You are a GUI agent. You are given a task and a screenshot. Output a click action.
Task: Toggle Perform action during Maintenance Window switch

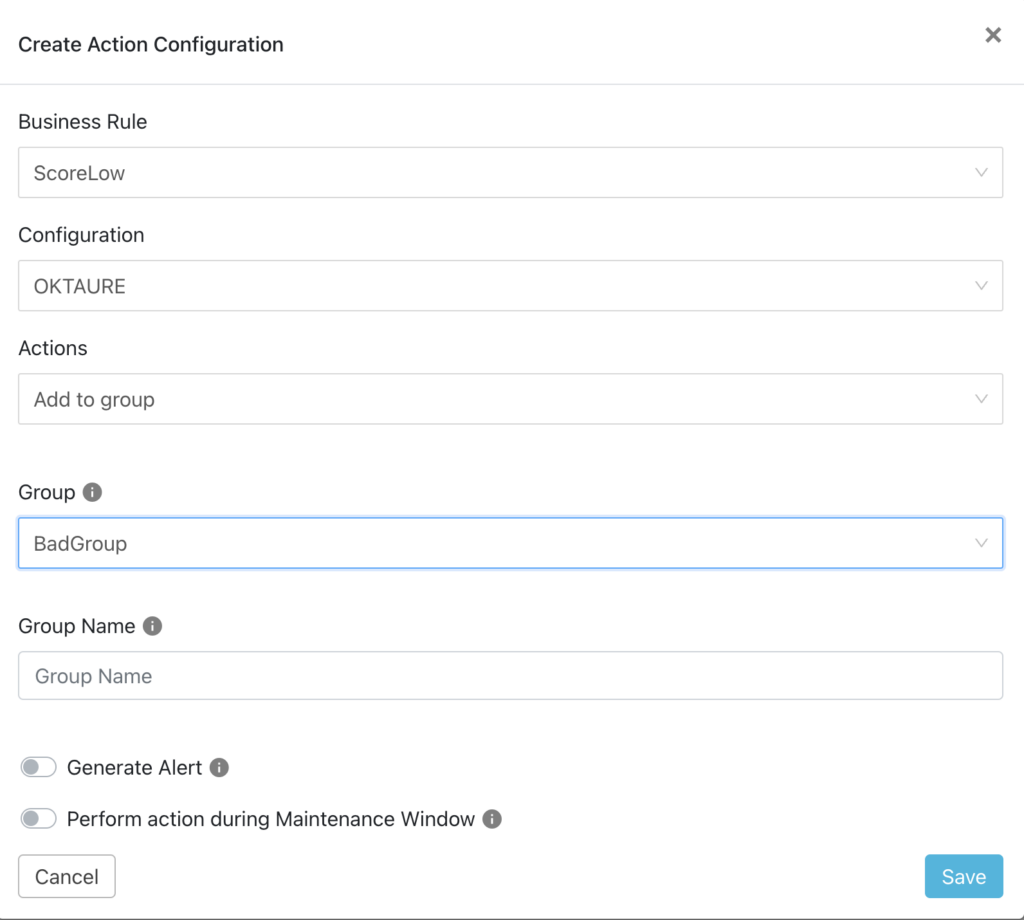(39, 819)
